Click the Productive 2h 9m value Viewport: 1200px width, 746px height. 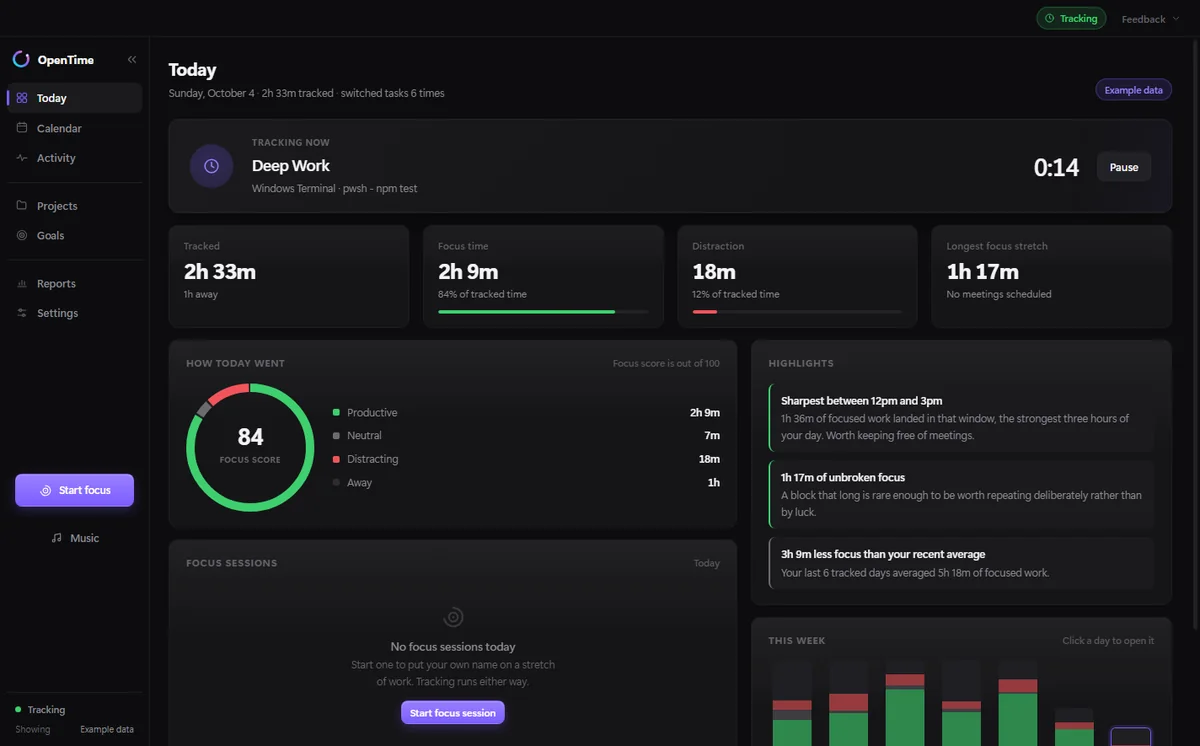point(705,412)
